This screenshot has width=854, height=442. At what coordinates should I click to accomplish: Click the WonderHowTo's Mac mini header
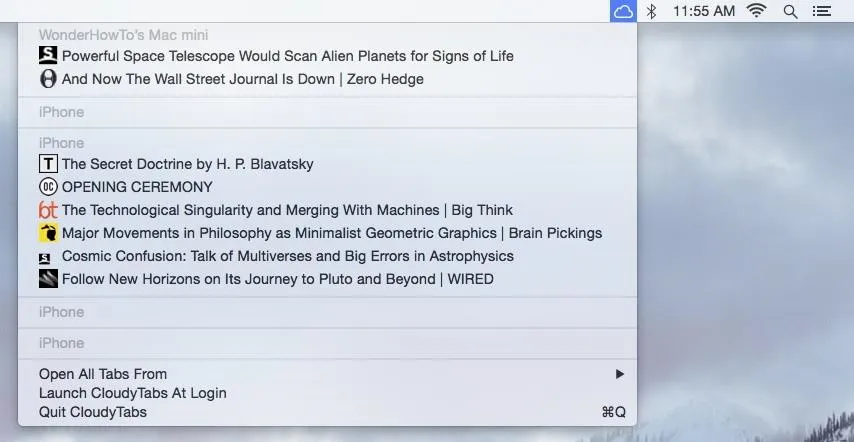[124, 35]
